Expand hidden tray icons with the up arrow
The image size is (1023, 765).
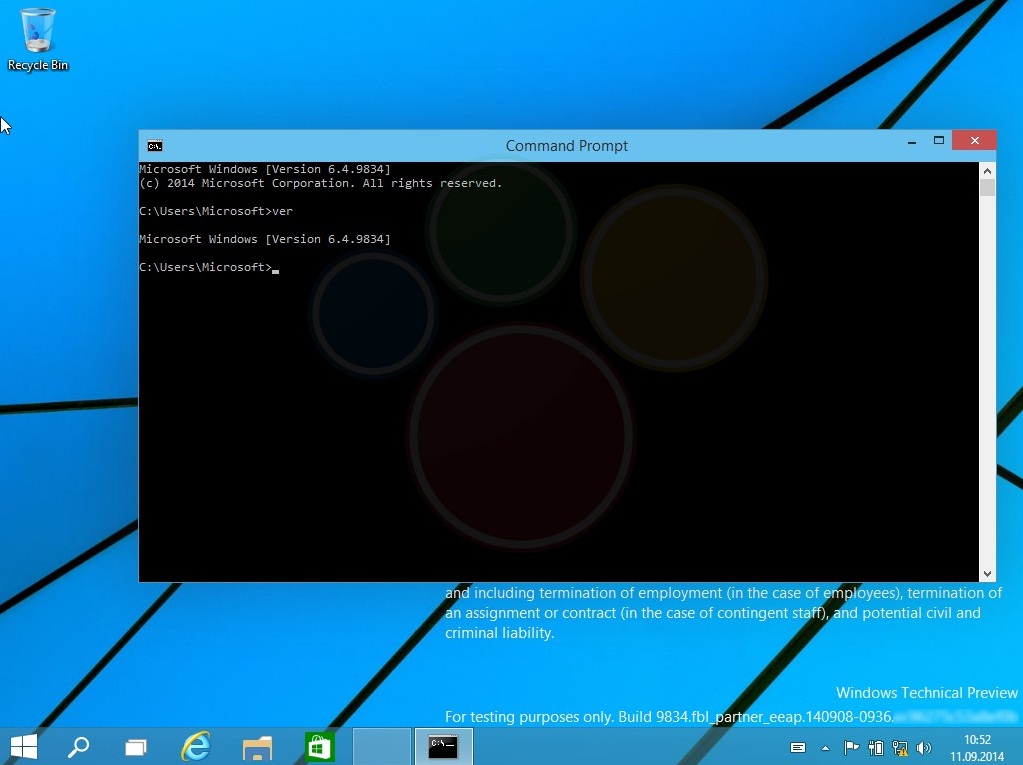pos(826,747)
